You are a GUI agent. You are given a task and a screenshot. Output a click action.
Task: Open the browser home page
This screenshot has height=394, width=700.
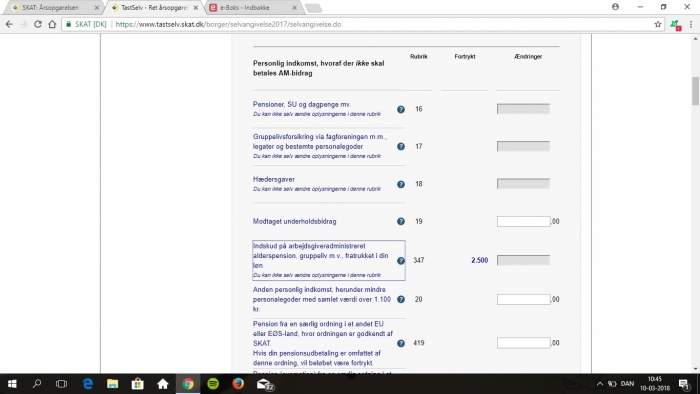click(52, 24)
